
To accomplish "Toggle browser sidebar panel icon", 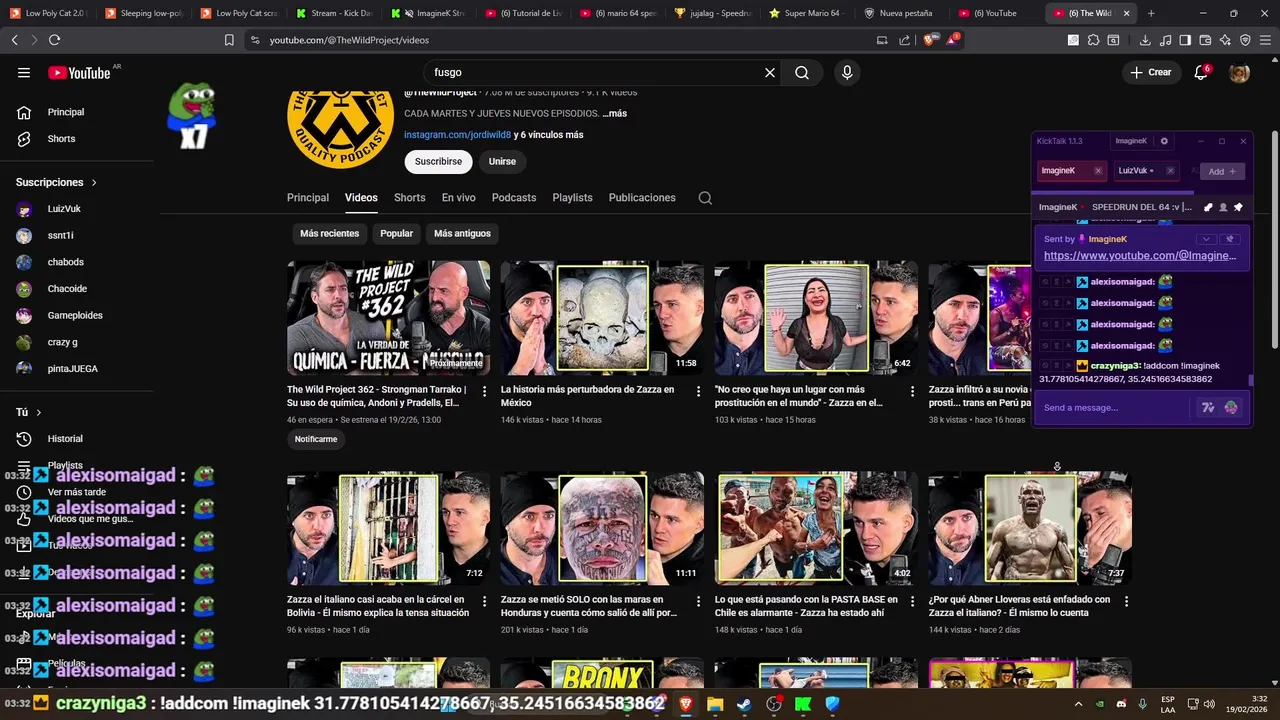I will pyautogui.click(x=1185, y=40).
